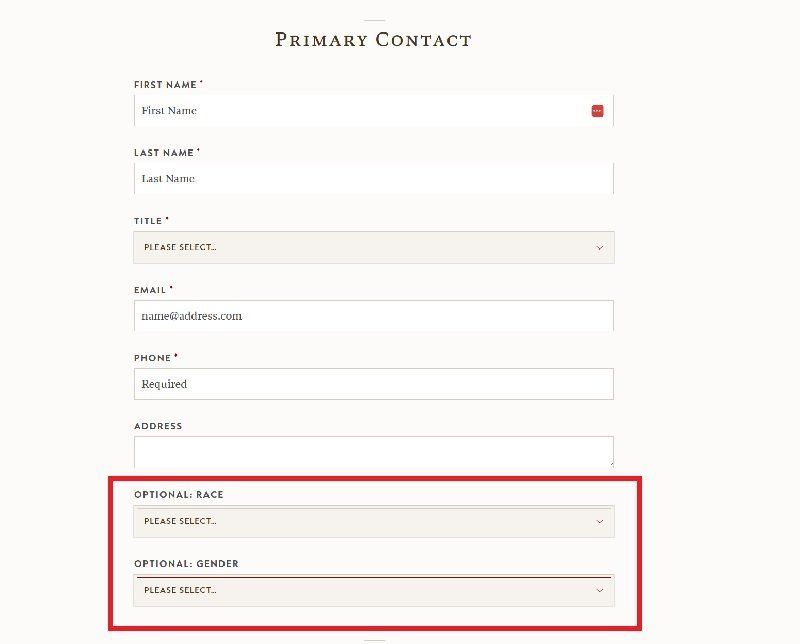Click the Optional: Gender label
The width and height of the screenshot is (800, 644).
pos(186,564)
